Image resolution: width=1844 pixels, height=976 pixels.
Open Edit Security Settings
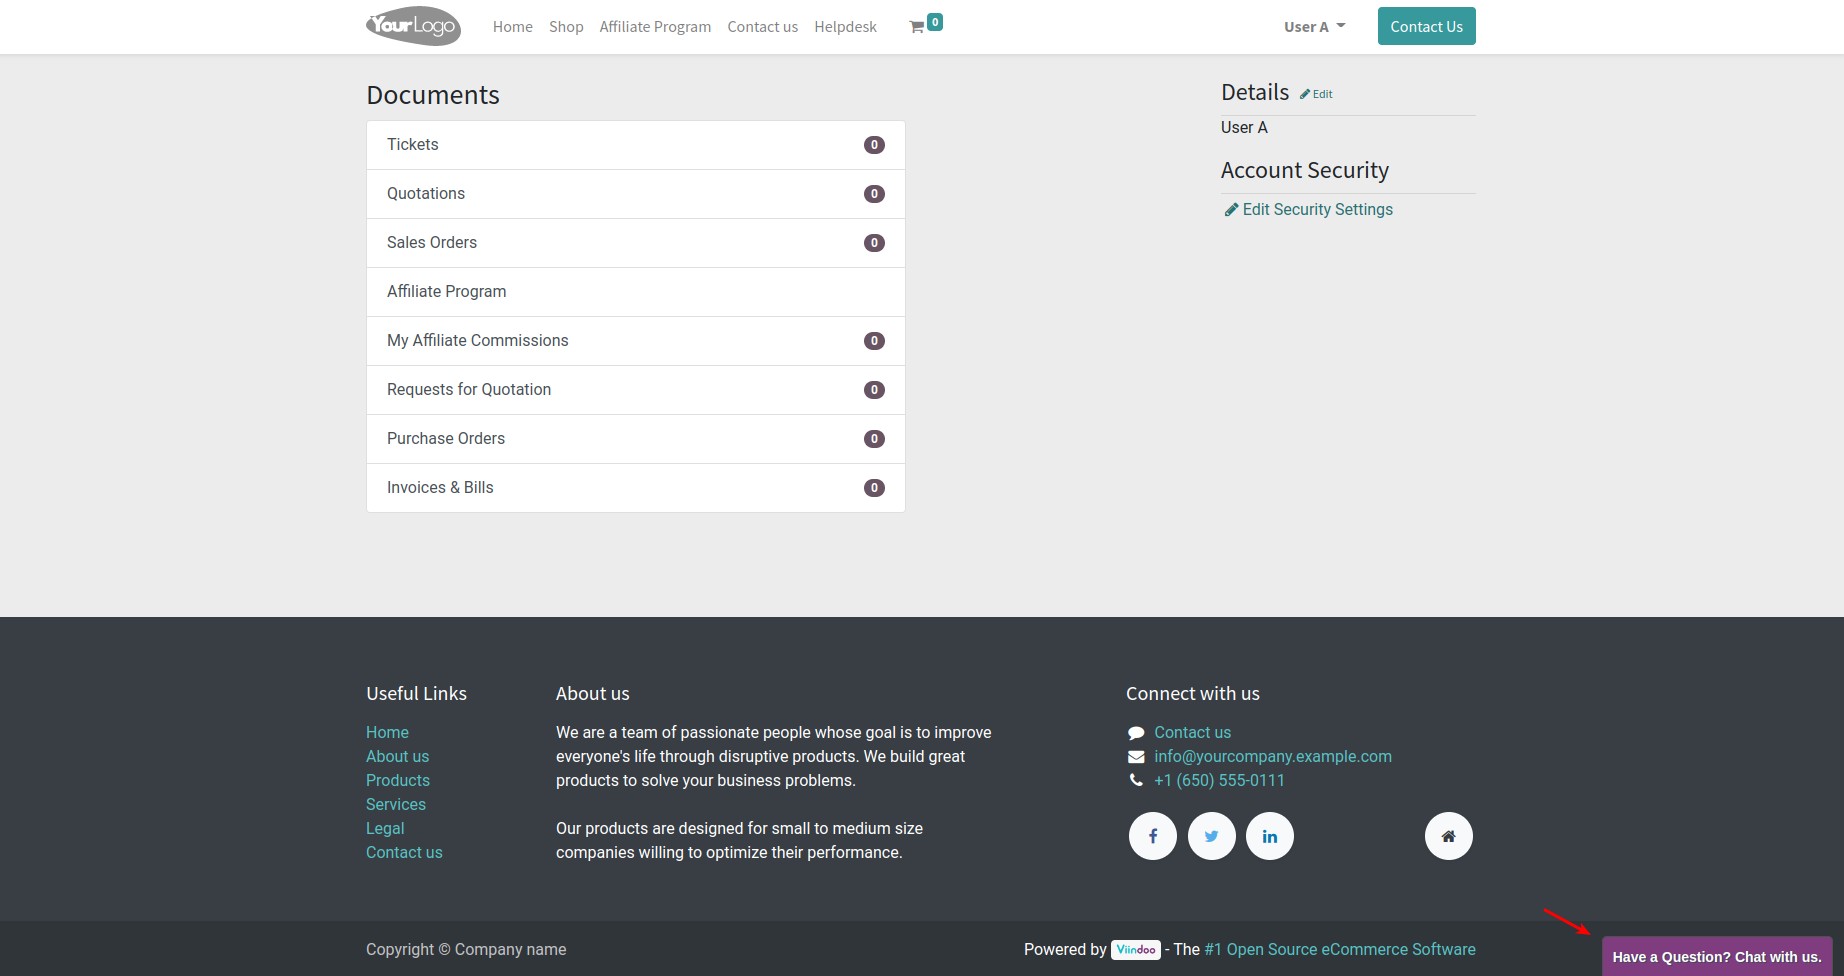pyautogui.click(x=1317, y=209)
